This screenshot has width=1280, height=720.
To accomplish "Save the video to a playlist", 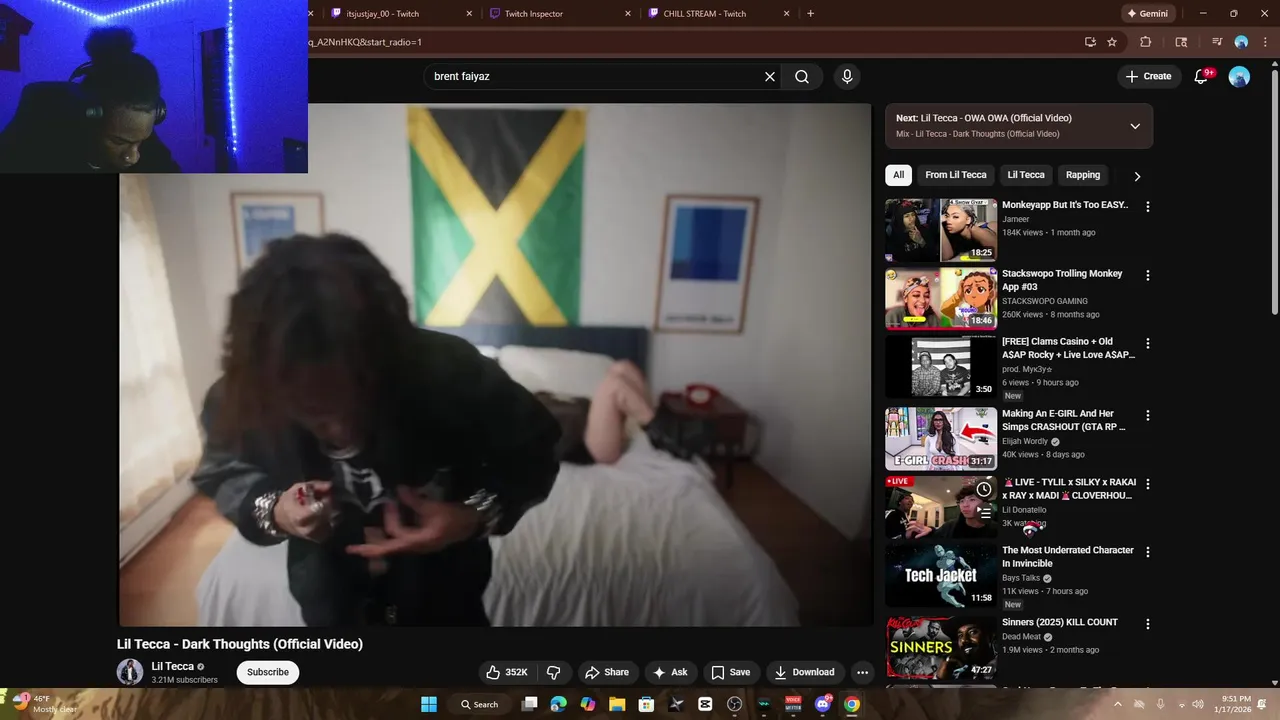I will pyautogui.click(x=730, y=672).
